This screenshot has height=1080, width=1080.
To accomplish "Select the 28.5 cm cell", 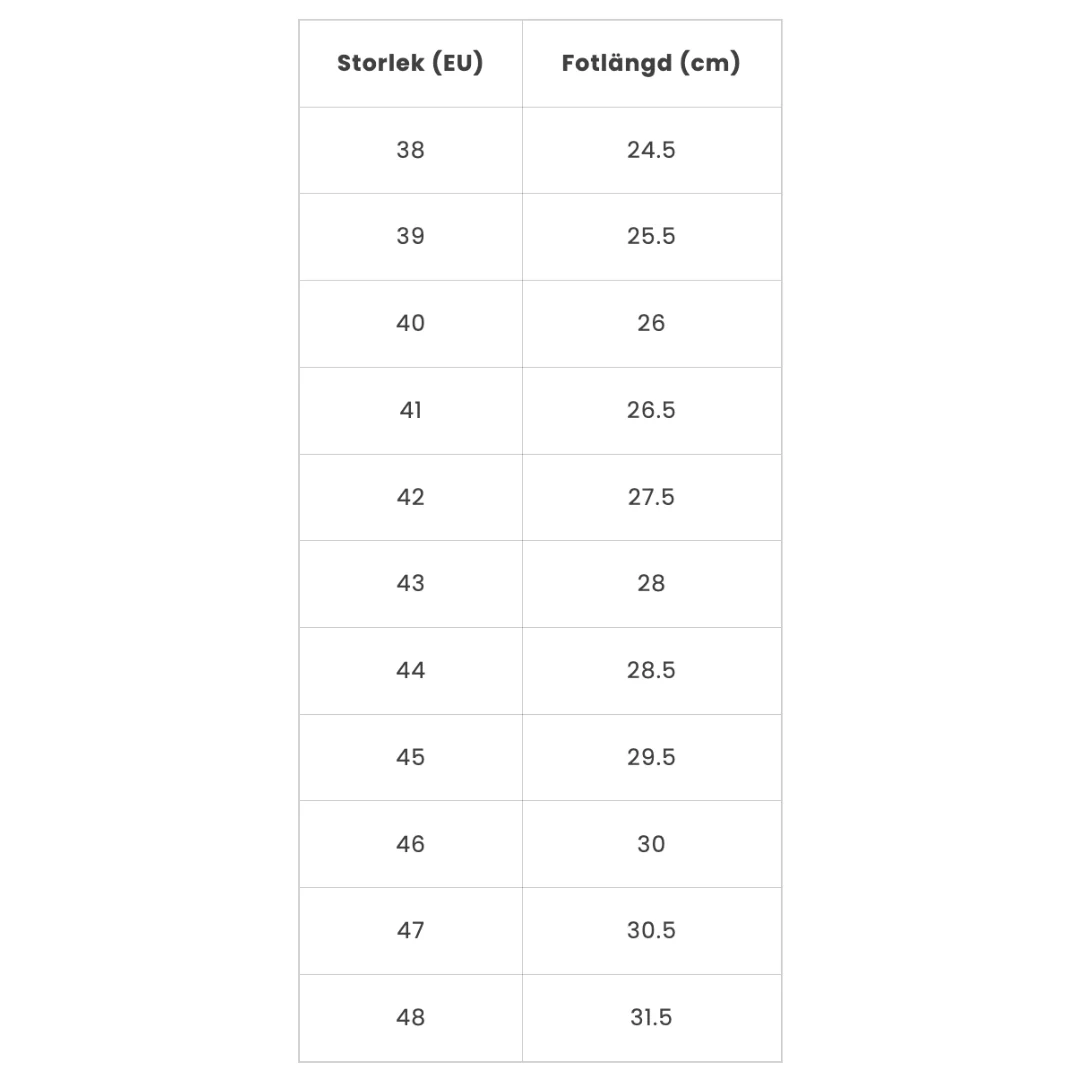I will pos(651,670).
